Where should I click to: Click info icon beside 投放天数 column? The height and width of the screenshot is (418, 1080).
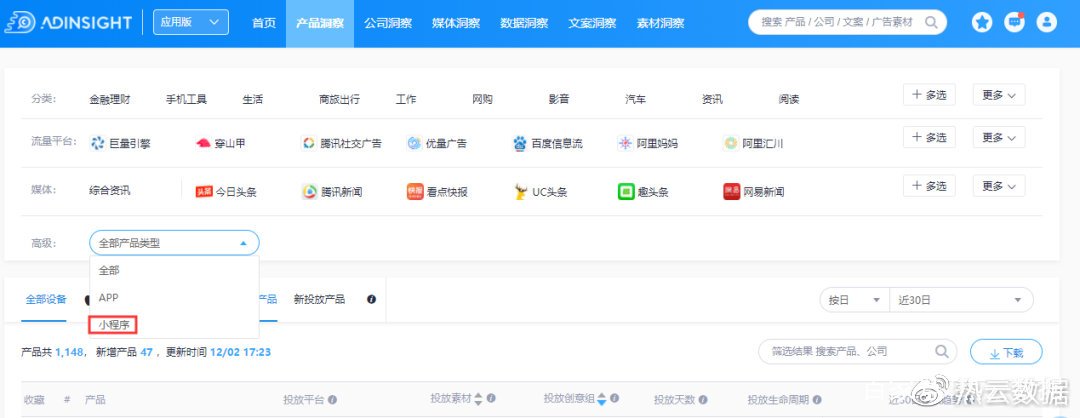[x=703, y=400]
